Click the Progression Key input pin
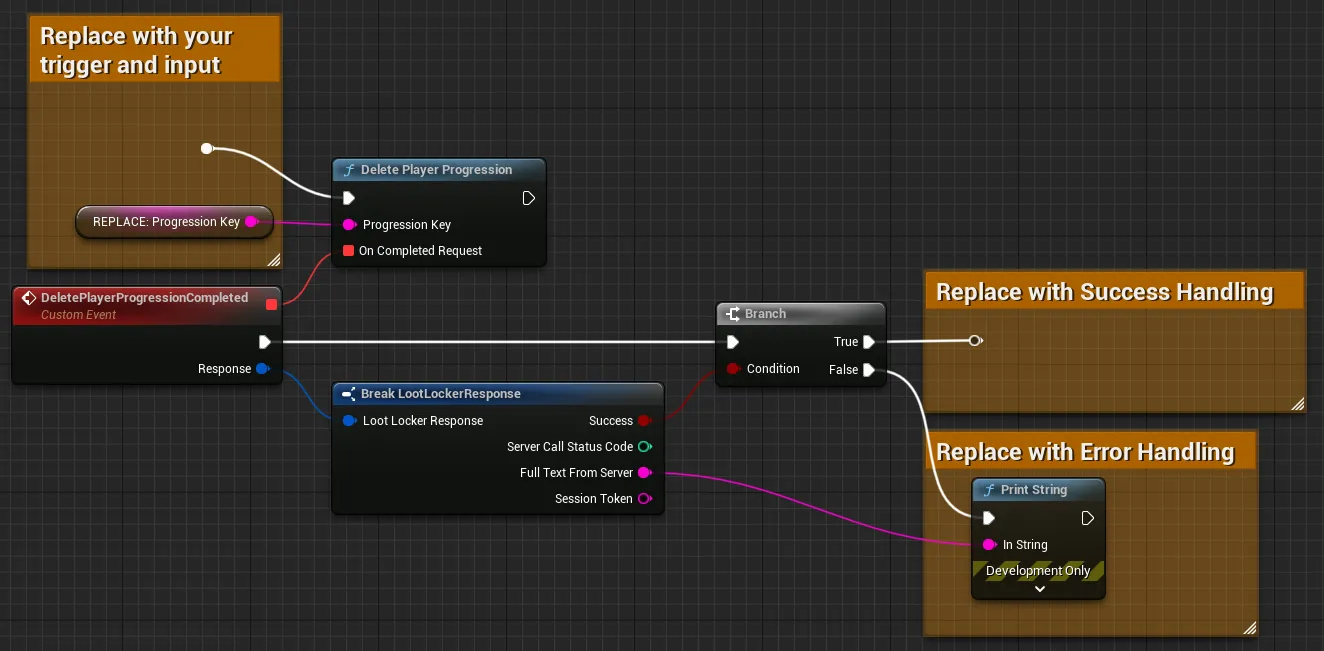 [349, 225]
